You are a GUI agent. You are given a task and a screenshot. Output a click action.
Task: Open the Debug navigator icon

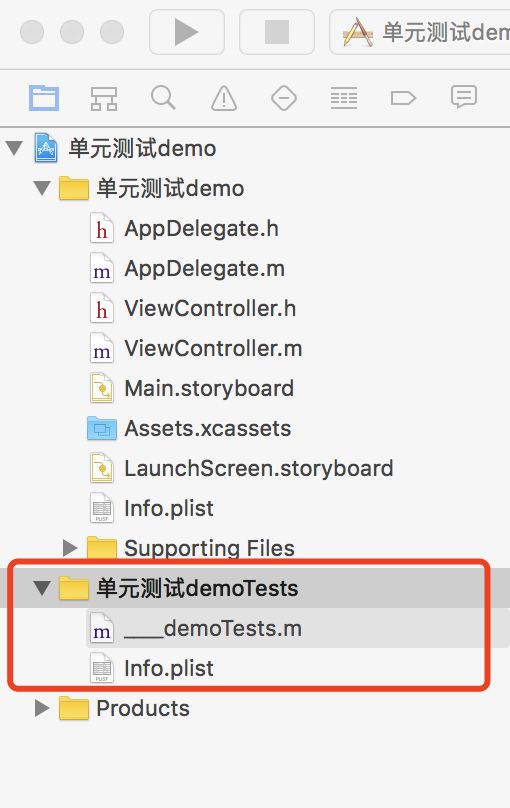[x=344, y=98]
